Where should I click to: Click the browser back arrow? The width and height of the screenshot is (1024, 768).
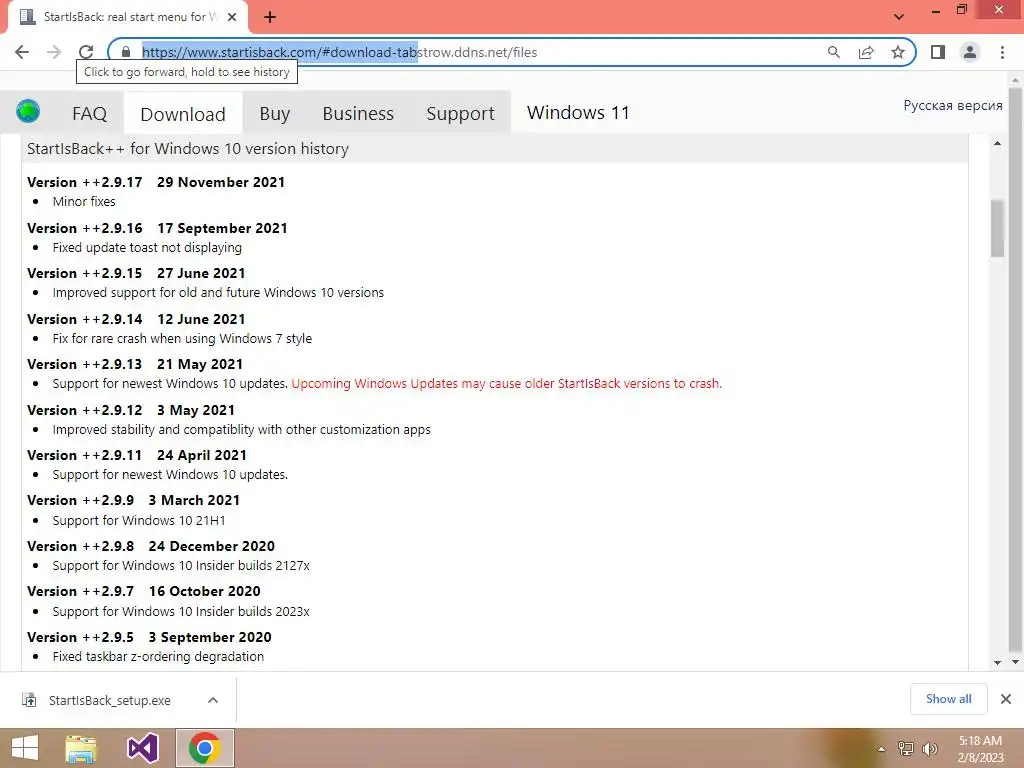click(22, 52)
